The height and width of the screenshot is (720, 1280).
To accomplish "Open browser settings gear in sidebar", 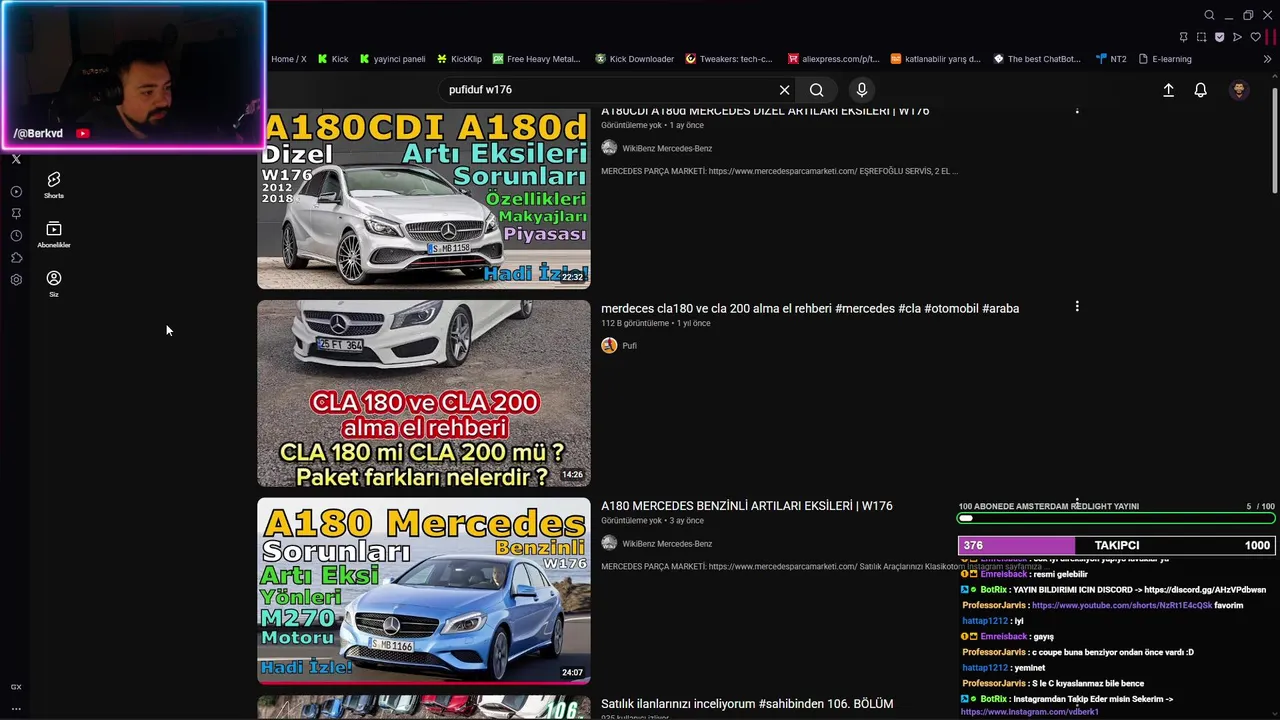I will [x=16, y=280].
